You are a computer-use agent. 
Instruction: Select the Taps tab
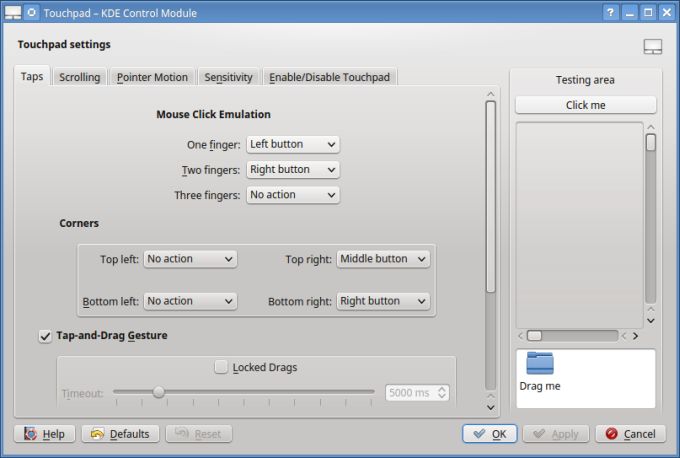[x=32, y=76]
